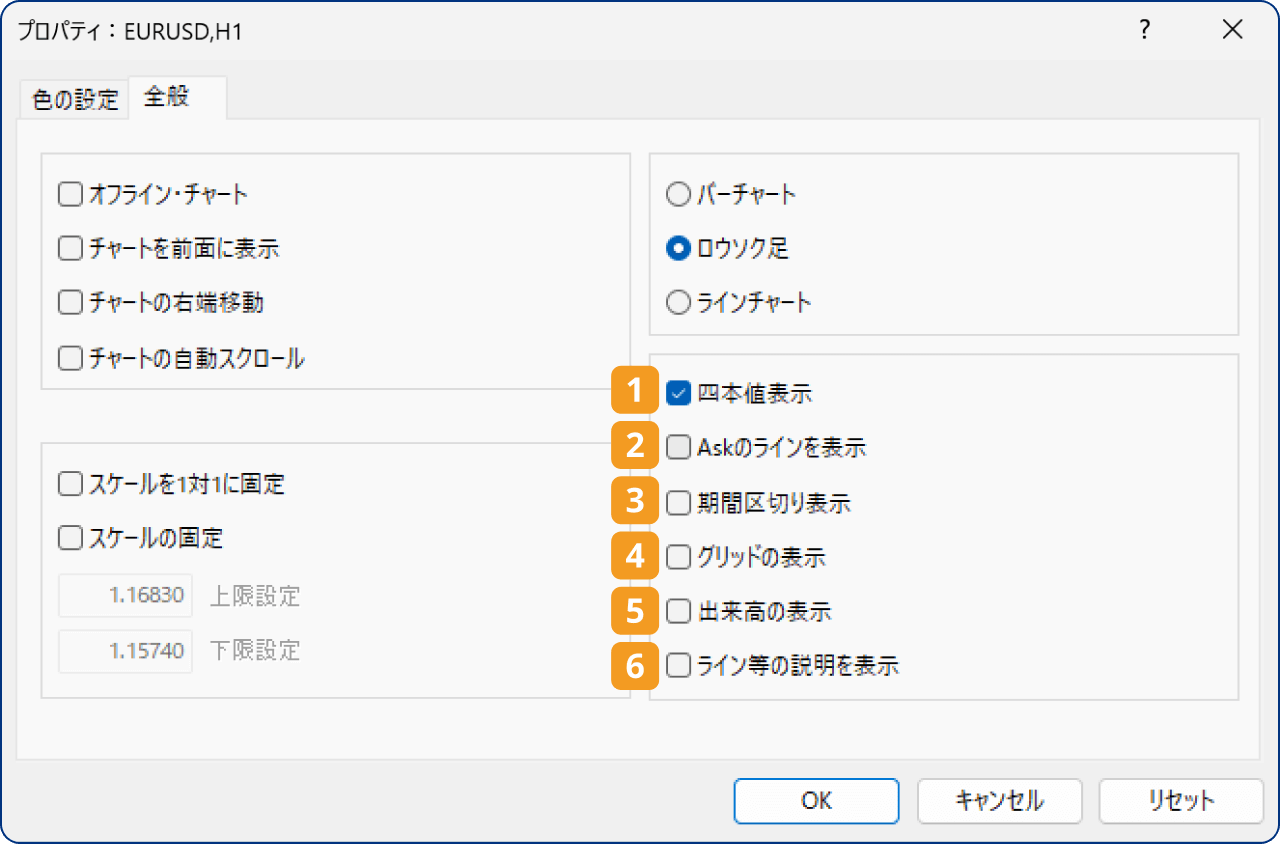
Task: Click the 上限設定 value field
Action: pos(124,596)
